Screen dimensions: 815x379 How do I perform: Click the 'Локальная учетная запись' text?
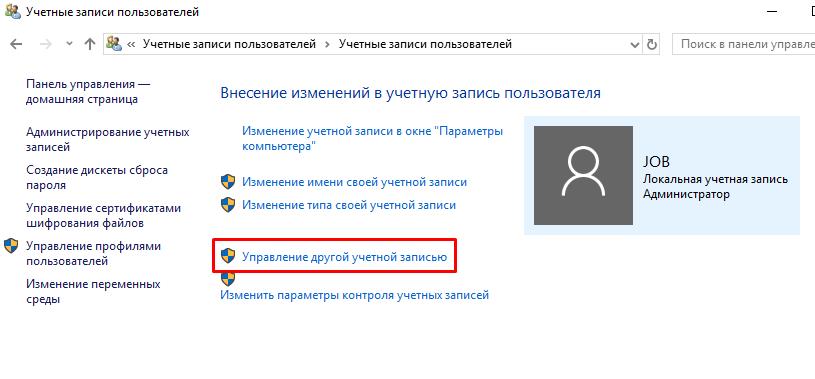click(715, 179)
